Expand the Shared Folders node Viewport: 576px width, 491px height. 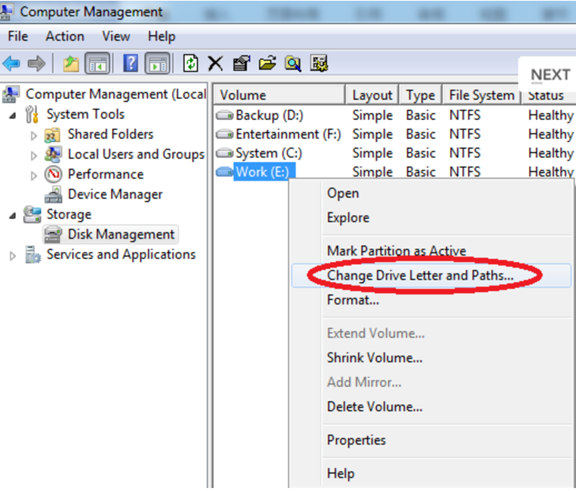pos(33,136)
